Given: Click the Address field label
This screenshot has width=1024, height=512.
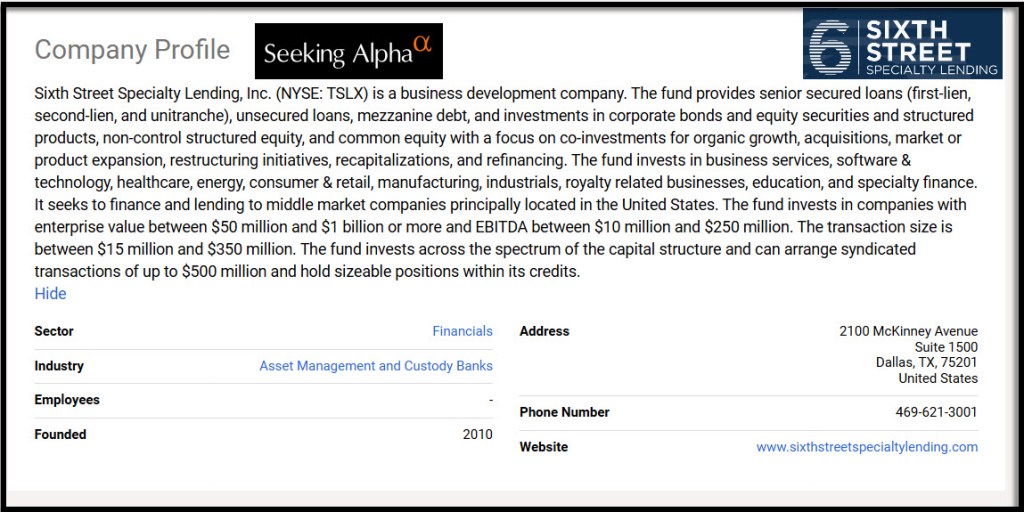Looking at the screenshot, I should coord(544,331).
